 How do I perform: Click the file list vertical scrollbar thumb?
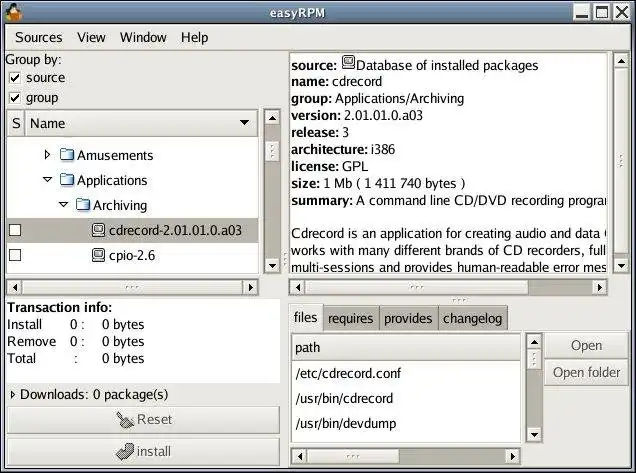coord(534,359)
